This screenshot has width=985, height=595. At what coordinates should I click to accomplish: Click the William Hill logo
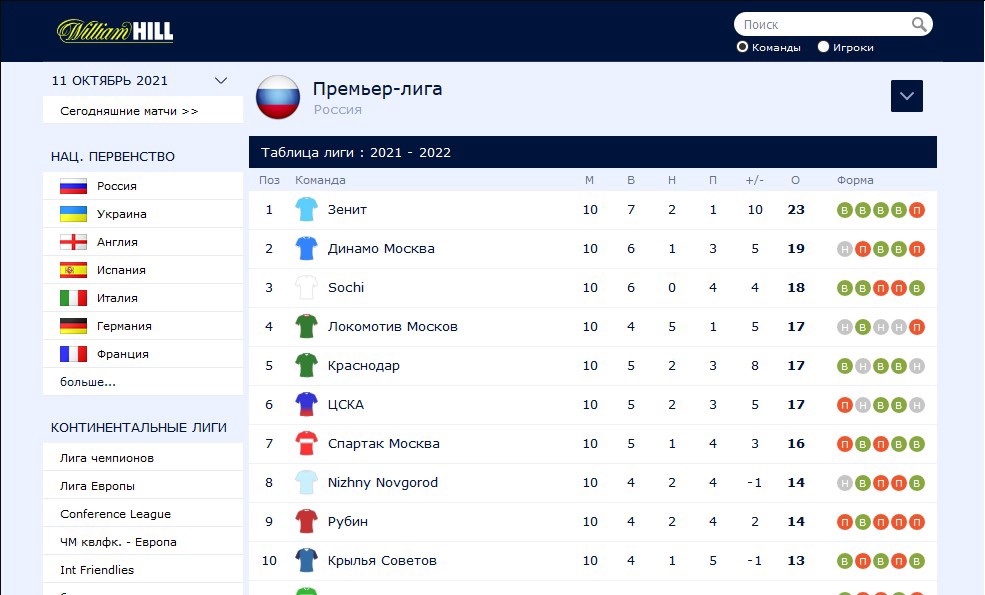click(x=115, y=31)
